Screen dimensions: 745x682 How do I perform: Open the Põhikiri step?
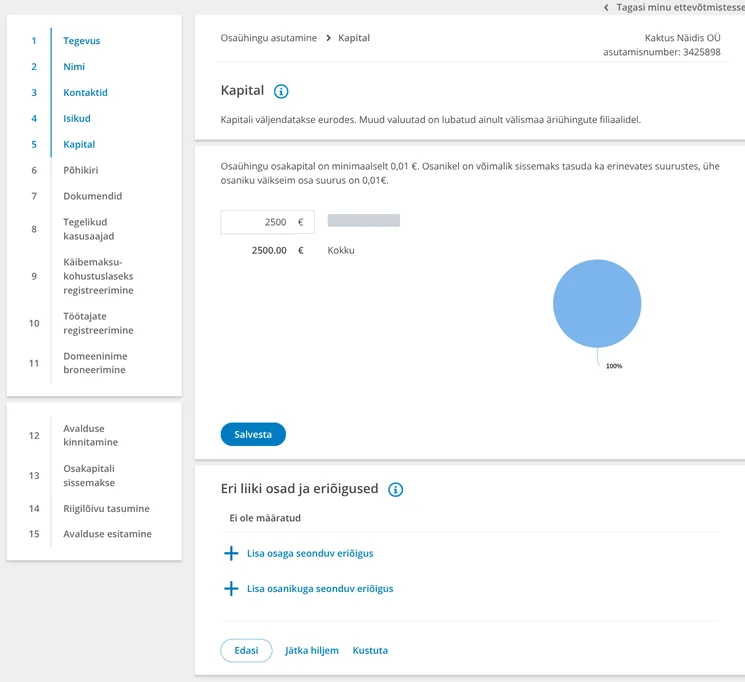(x=81, y=170)
